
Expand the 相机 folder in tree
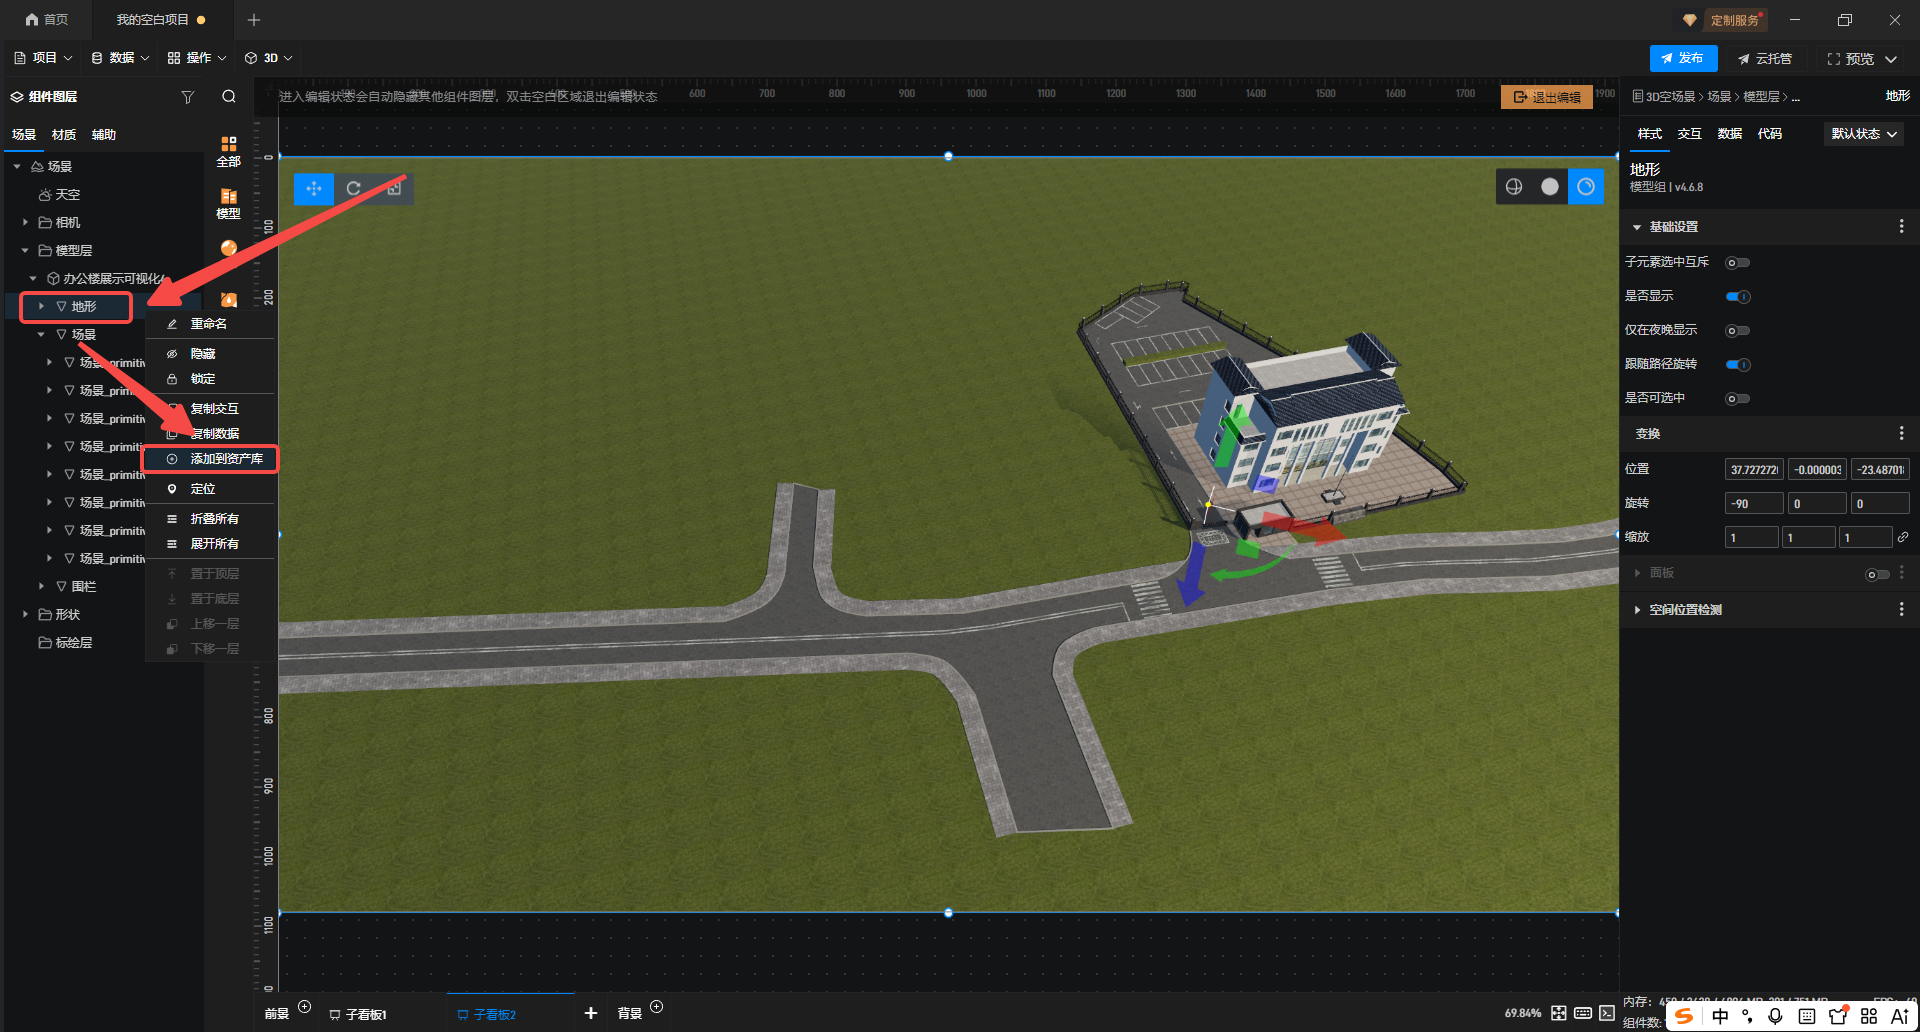[x=25, y=223]
